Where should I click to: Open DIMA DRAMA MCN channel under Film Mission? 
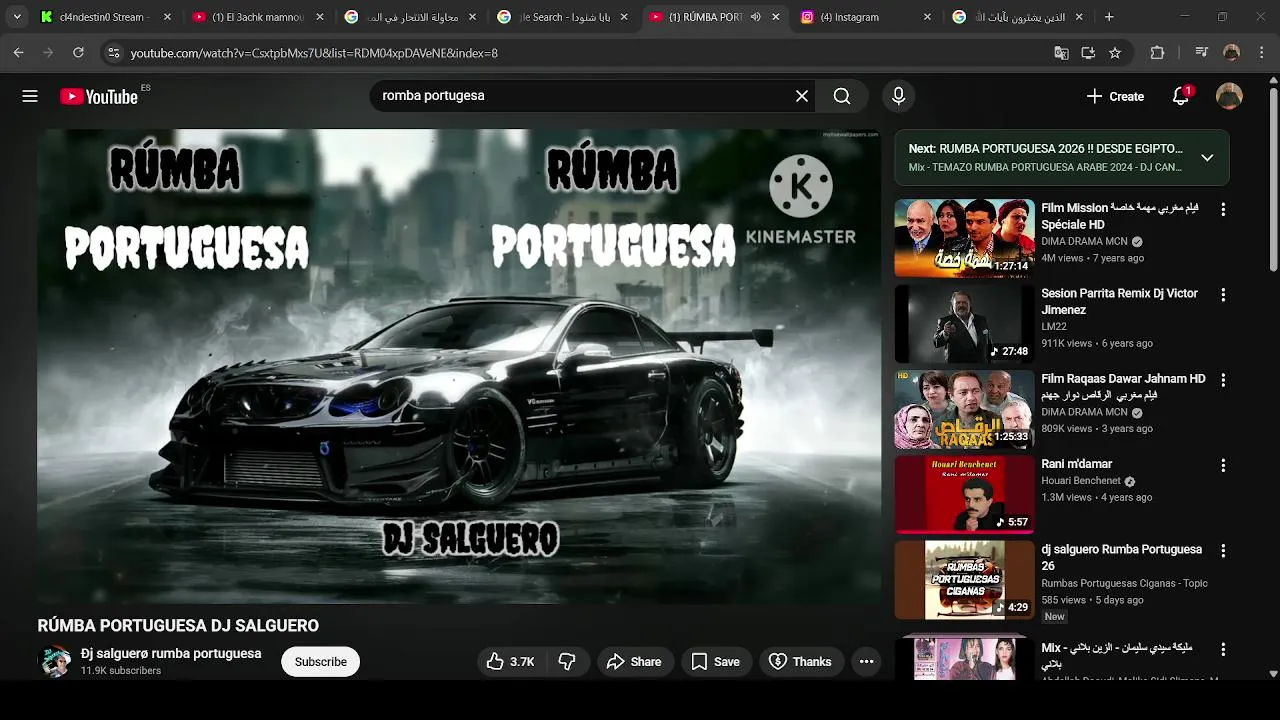tap(1084, 241)
